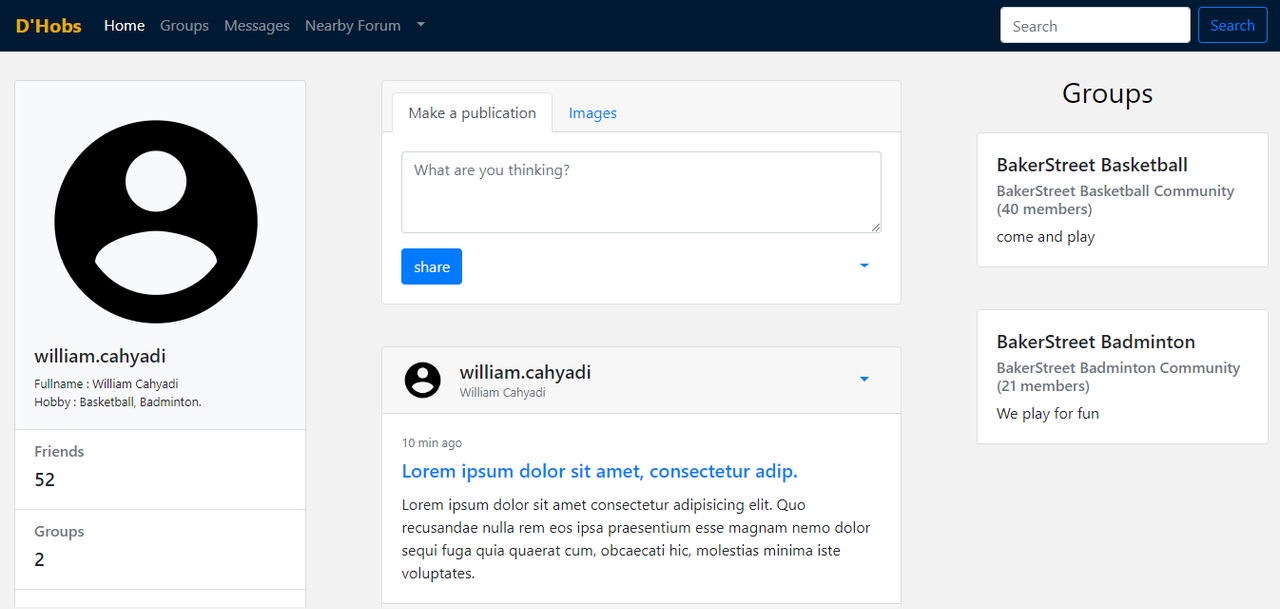This screenshot has width=1280, height=609.
Task: Click the What are you thinking textbox
Action: click(x=641, y=192)
